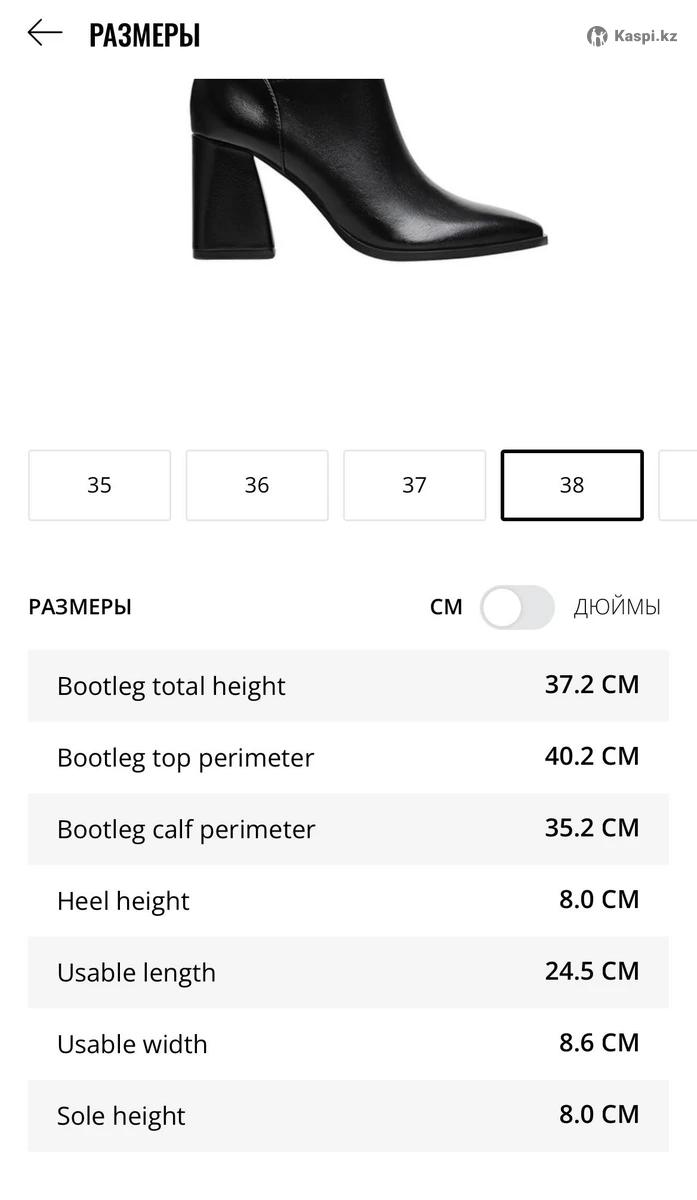Tap the Usable length row
The image size is (697, 1200).
(x=348, y=972)
